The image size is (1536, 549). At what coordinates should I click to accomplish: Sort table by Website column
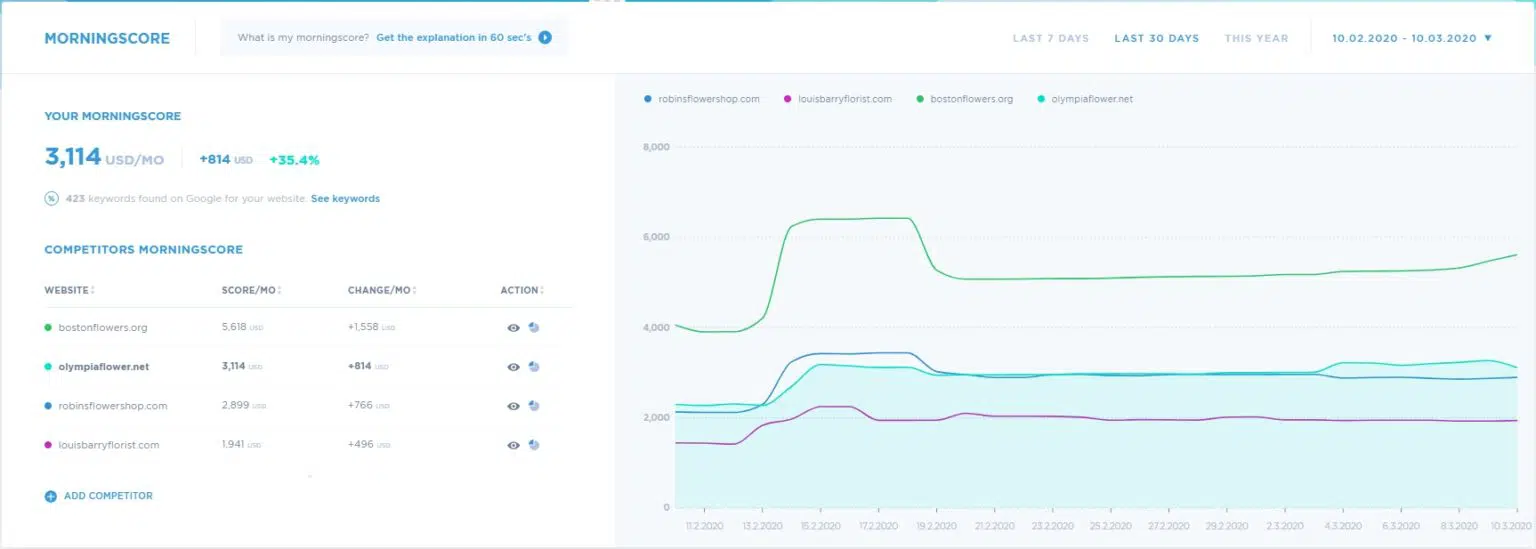[x=69, y=290]
